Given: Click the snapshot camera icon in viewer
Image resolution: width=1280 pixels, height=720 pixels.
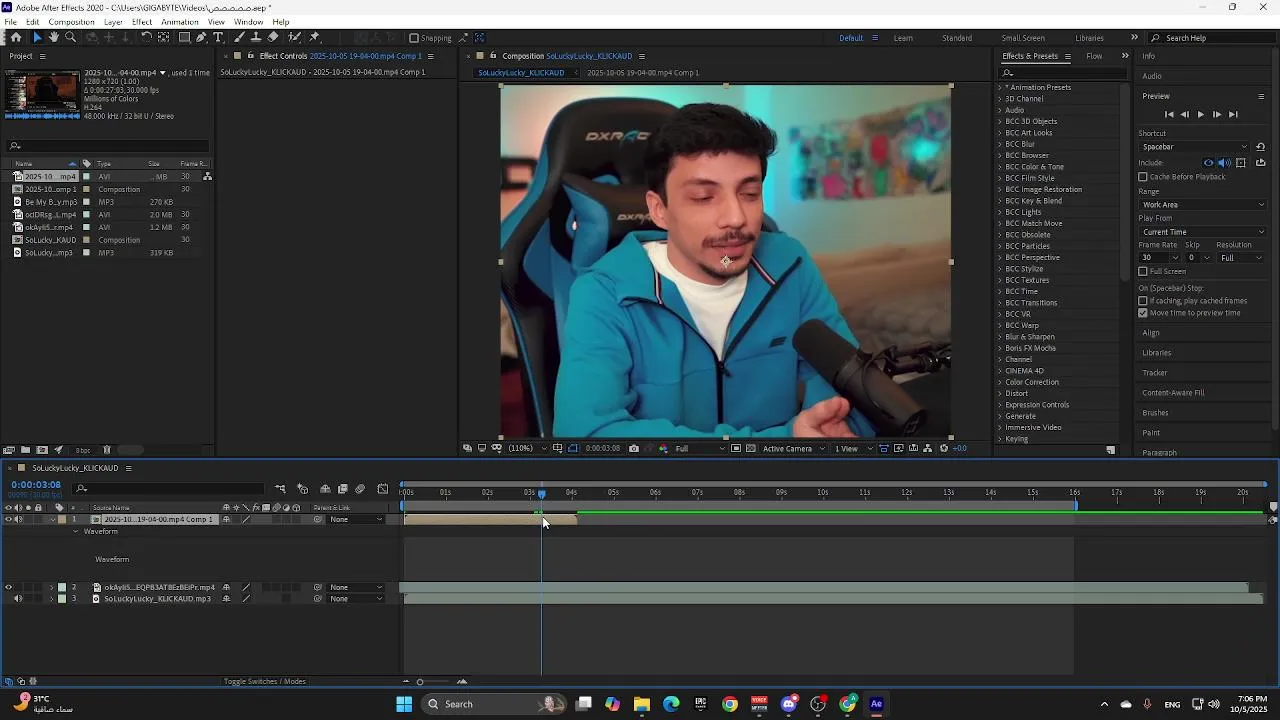Looking at the screenshot, I should point(634,448).
